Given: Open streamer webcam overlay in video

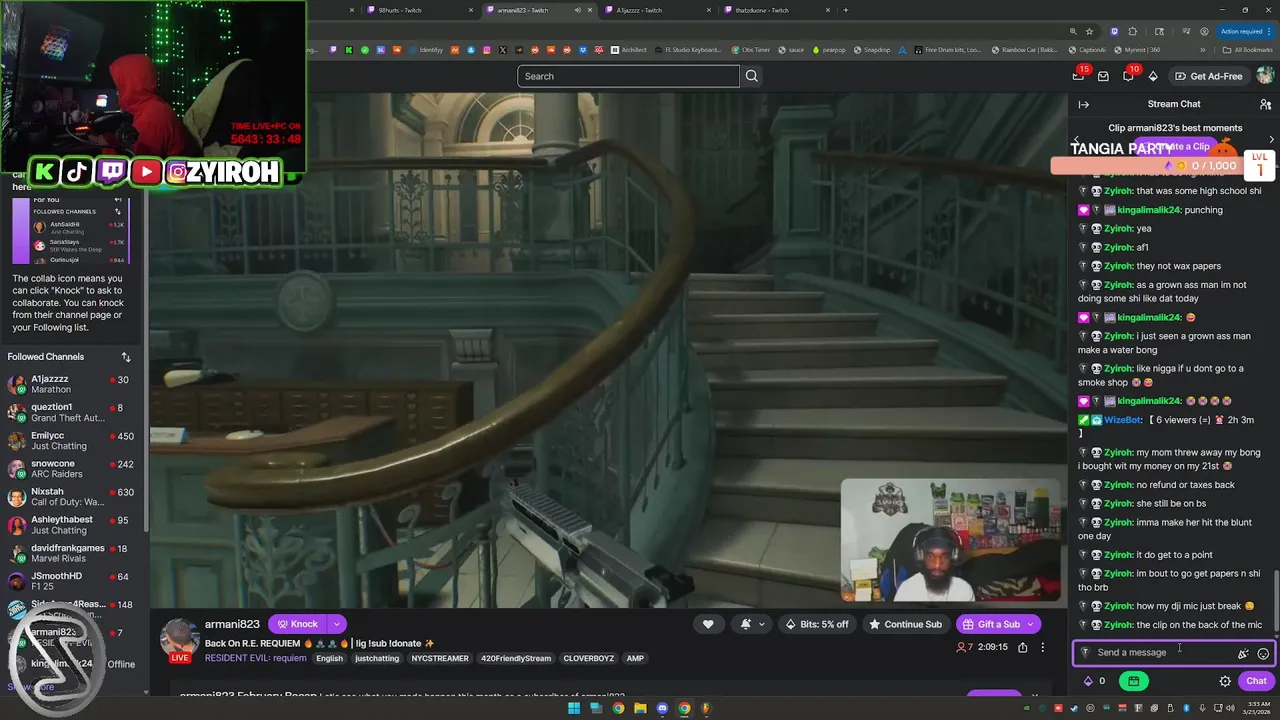Looking at the screenshot, I should (x=950, y=540).
